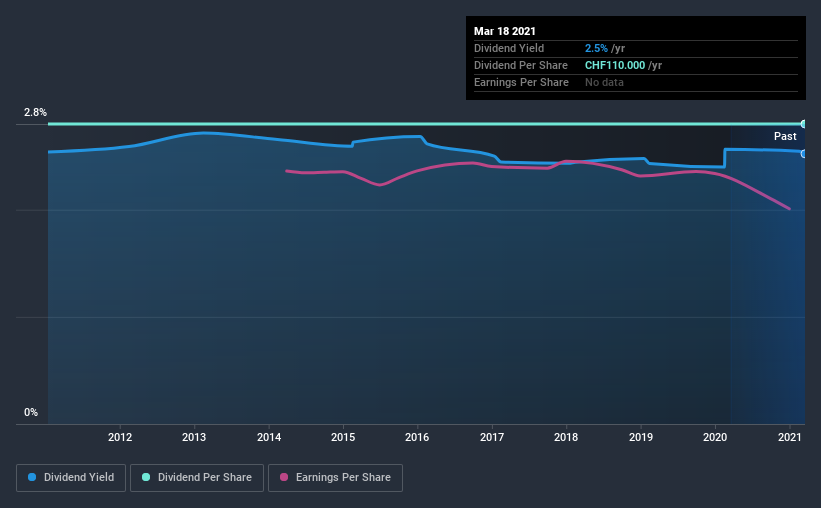This screenshot has width=821, height=508.
Task: Click the pink dot beside Earnings Per Share legend
Action: (283, 478)
